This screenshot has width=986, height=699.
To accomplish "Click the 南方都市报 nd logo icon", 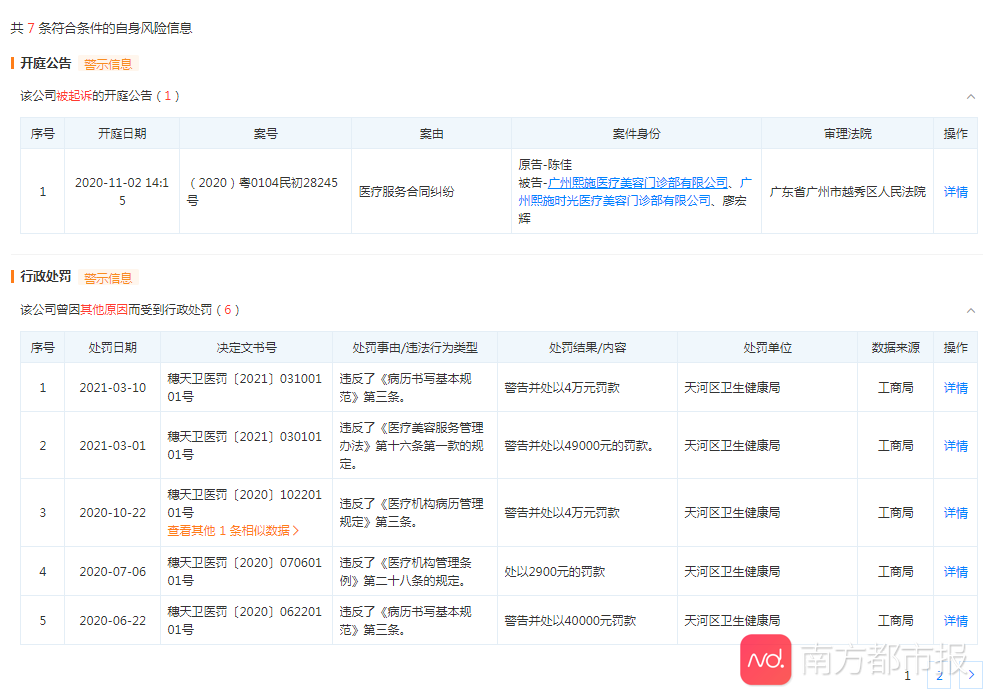I will 766,659.
